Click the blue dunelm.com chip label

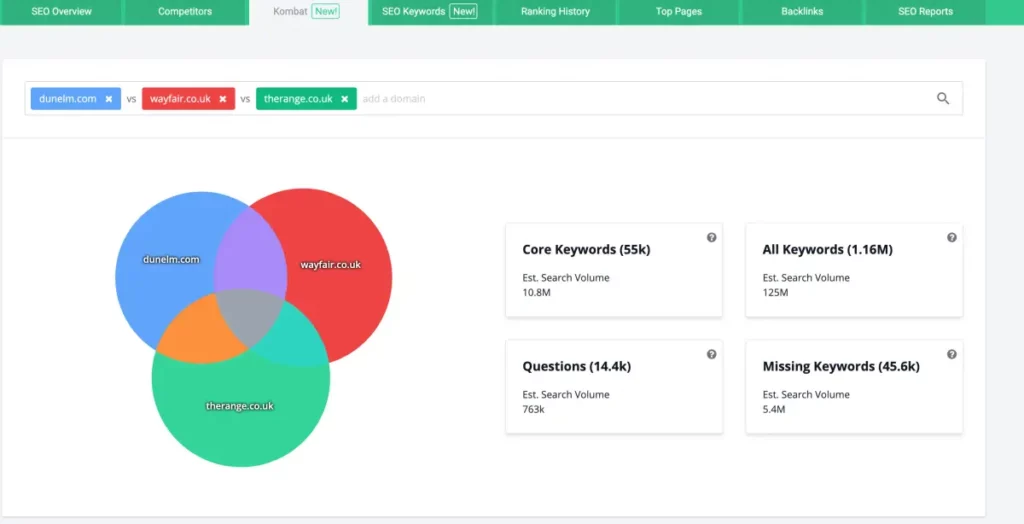click(67, 99)
